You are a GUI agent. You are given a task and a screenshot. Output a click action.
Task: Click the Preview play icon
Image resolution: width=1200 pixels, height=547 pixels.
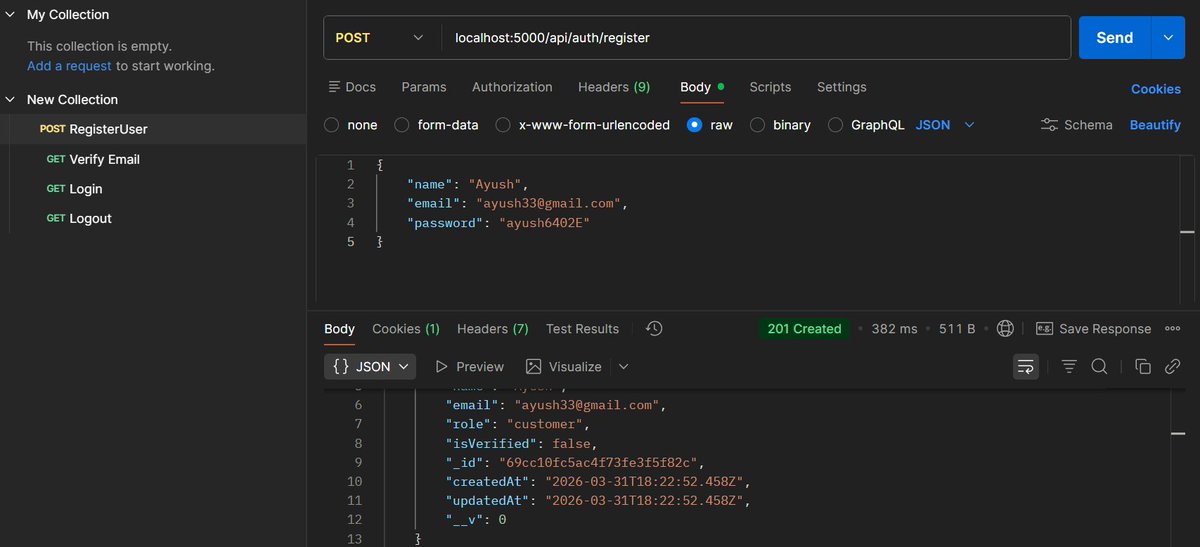point(441,367)
